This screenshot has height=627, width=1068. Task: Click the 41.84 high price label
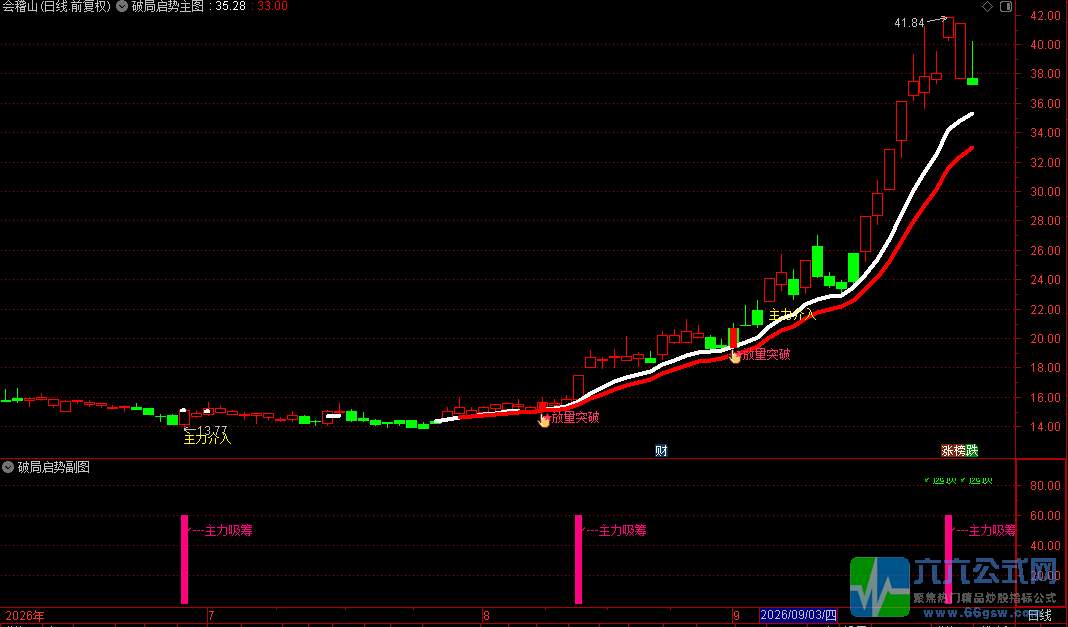pos(909,23)
